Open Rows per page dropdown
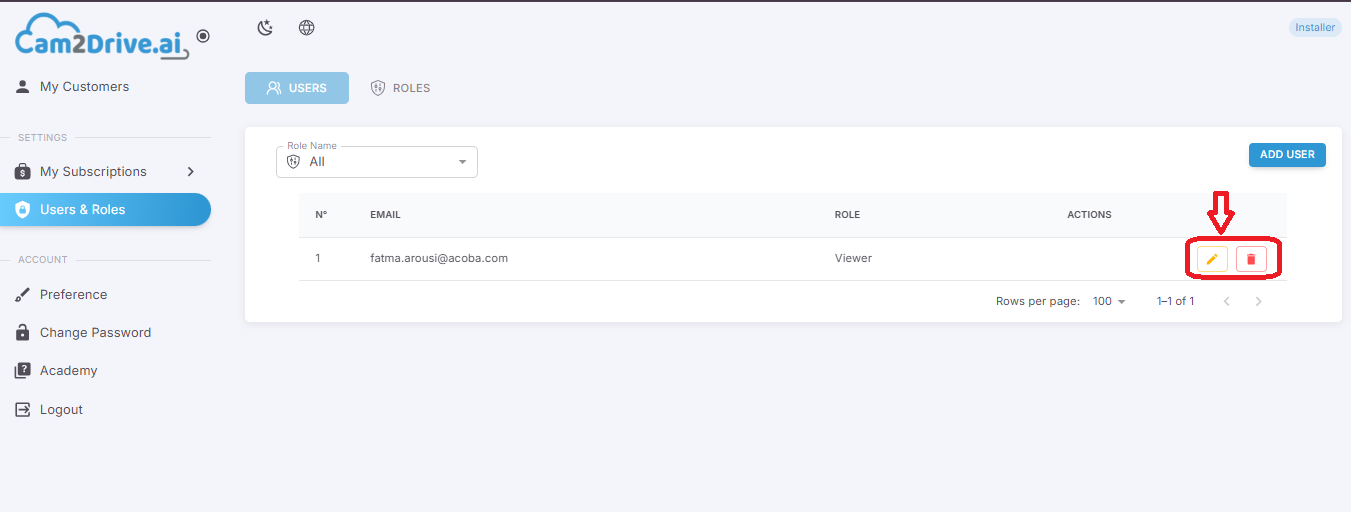This screenshot has height=512, width=1351. [1109, 301]
